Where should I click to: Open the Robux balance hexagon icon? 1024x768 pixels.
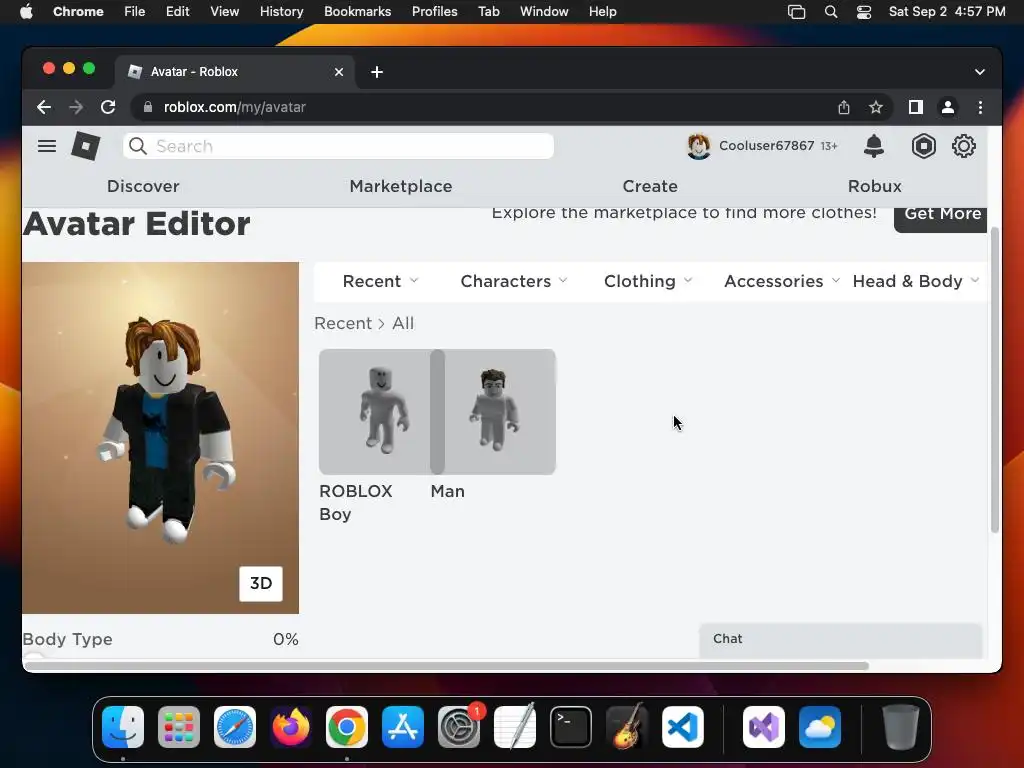[x=923, y=146]
